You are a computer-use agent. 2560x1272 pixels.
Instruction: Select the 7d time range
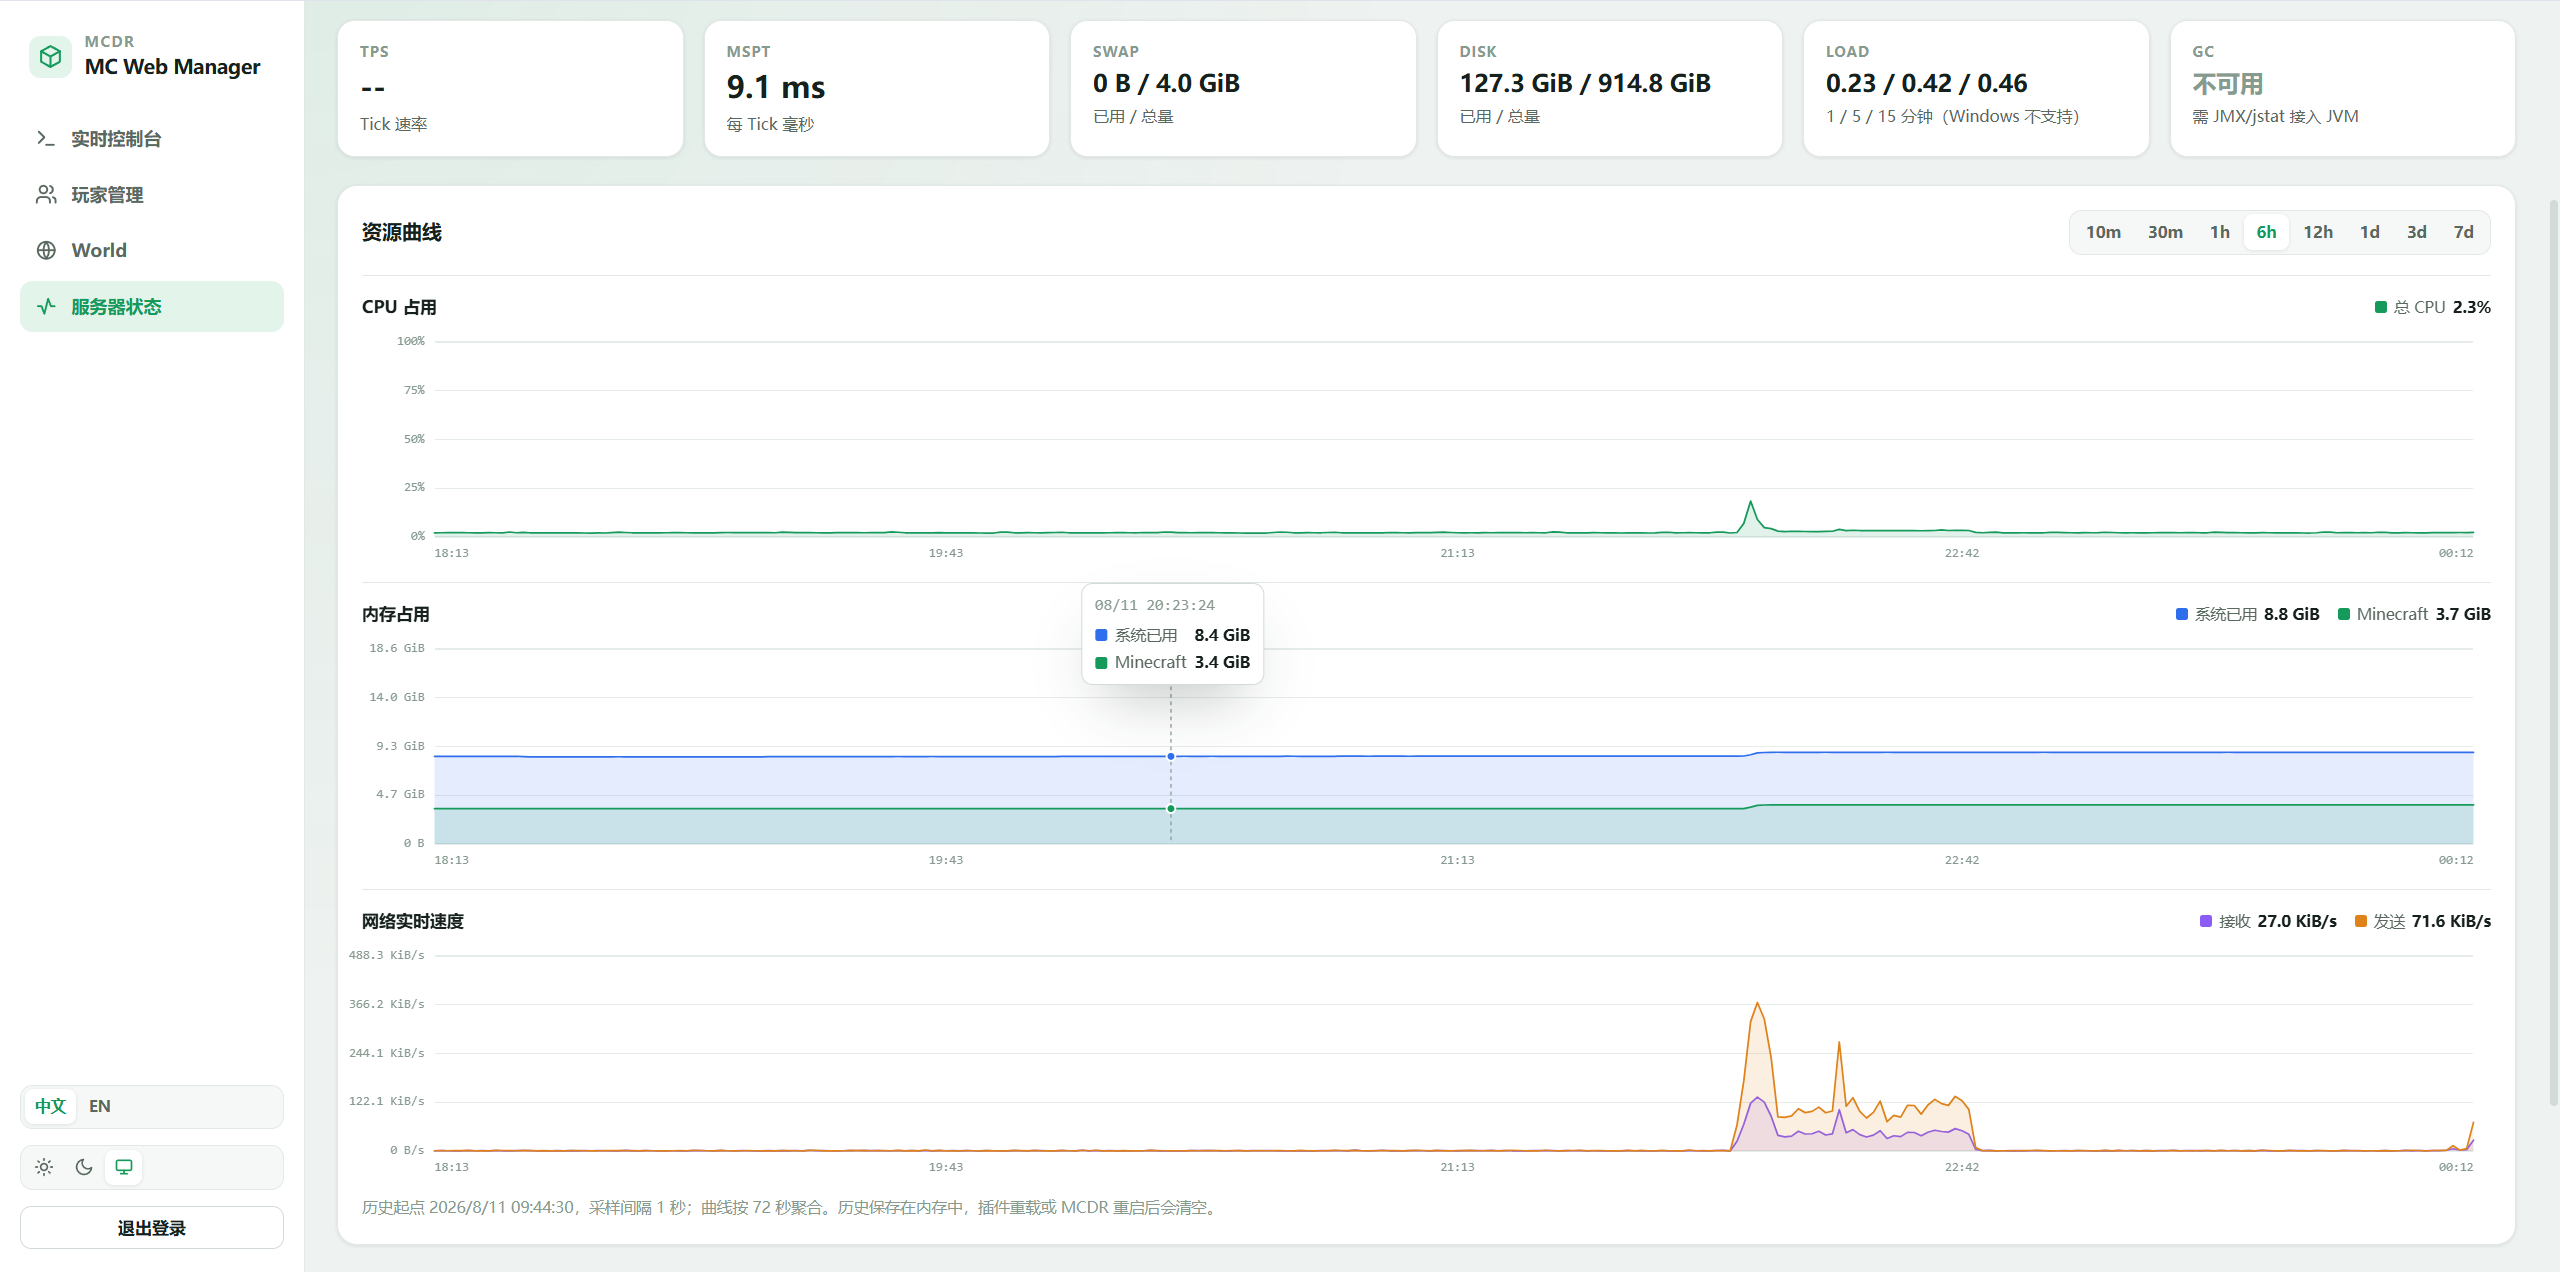pyautogui.click(x=2464, y=232)
